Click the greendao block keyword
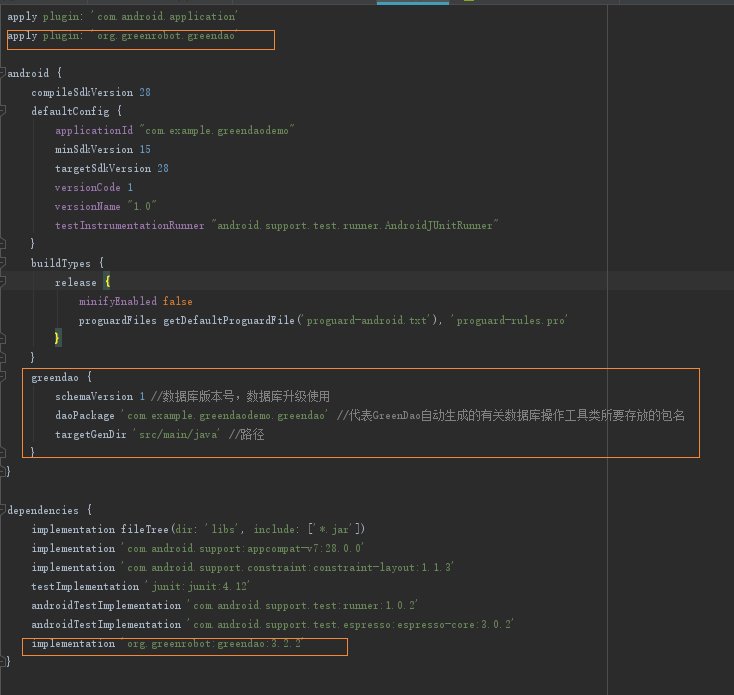 (x=55, y=377)
